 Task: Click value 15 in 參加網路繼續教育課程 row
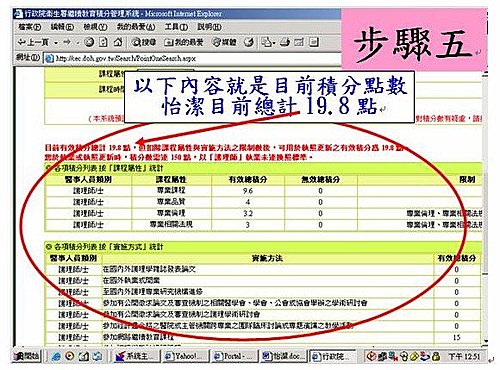coord(457,337)
